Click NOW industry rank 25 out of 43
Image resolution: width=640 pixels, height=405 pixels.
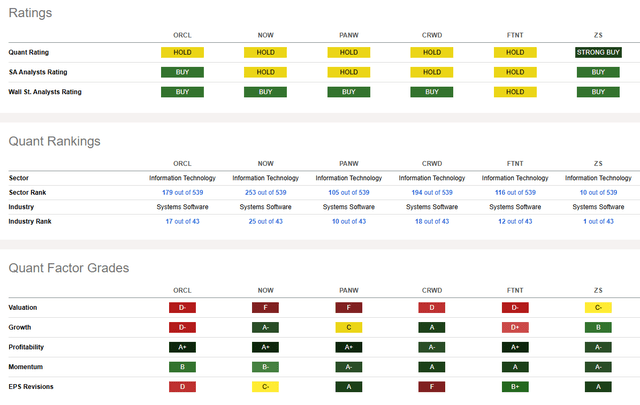click(x=265, y=221)
